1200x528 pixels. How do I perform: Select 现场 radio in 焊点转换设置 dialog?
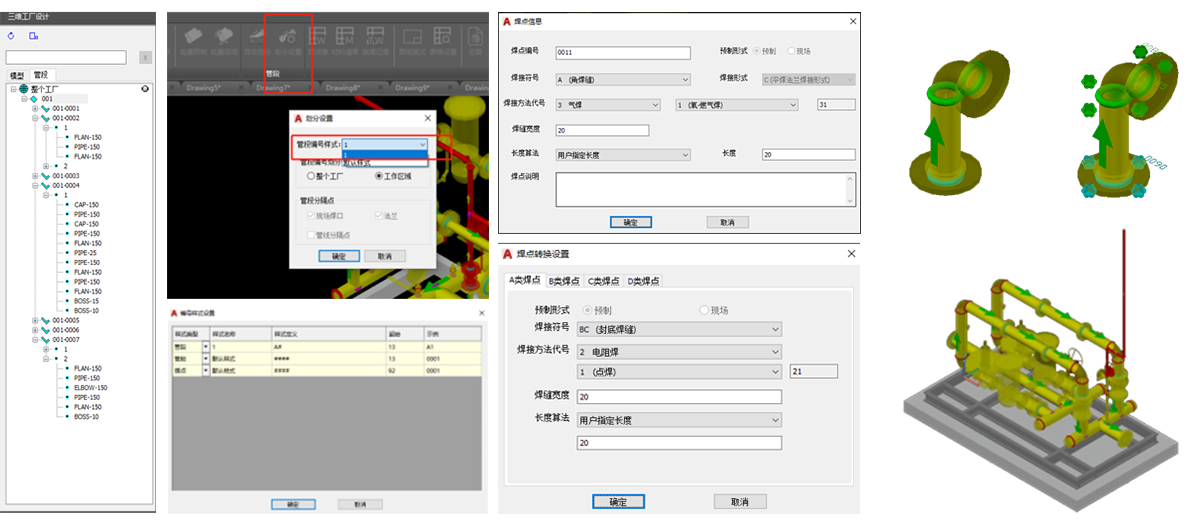tap(704, 310)
